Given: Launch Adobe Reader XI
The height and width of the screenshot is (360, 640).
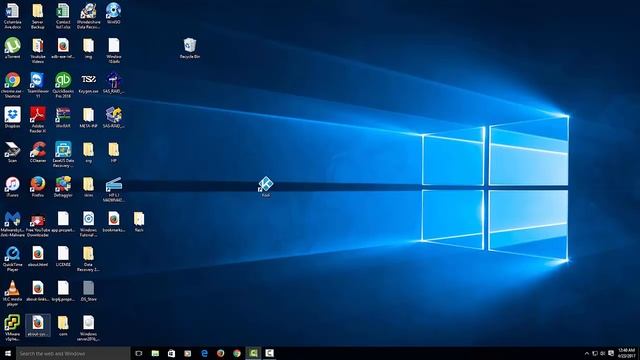Looking at the screenshot, I should pos(38,120).
